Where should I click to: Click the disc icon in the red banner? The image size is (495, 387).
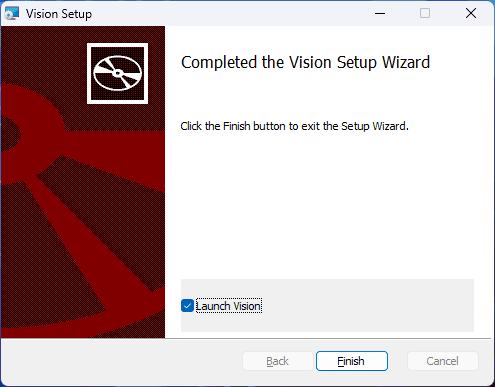(117, 73)
